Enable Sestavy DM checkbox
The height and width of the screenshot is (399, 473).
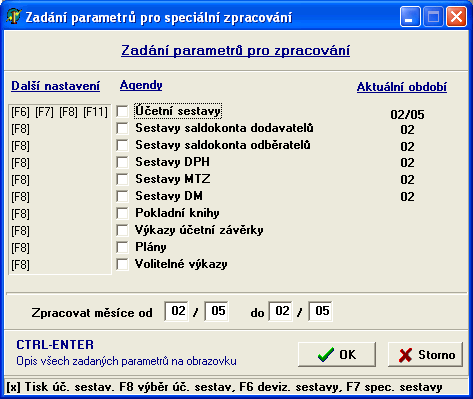(x=122, y=196)
